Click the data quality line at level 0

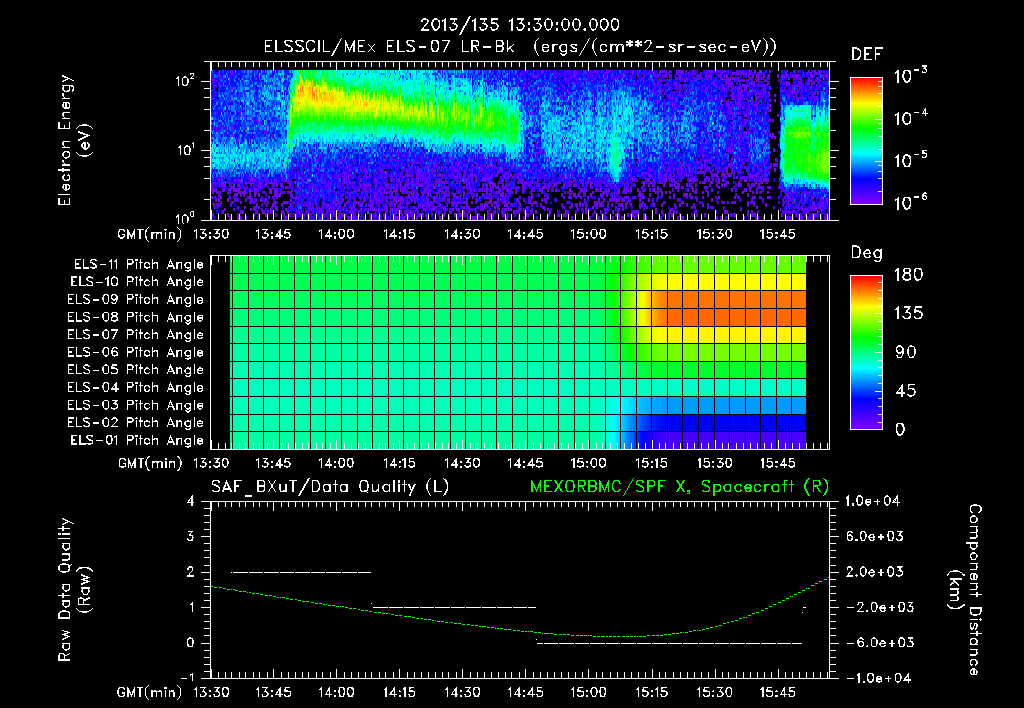(x=669, y=643)
